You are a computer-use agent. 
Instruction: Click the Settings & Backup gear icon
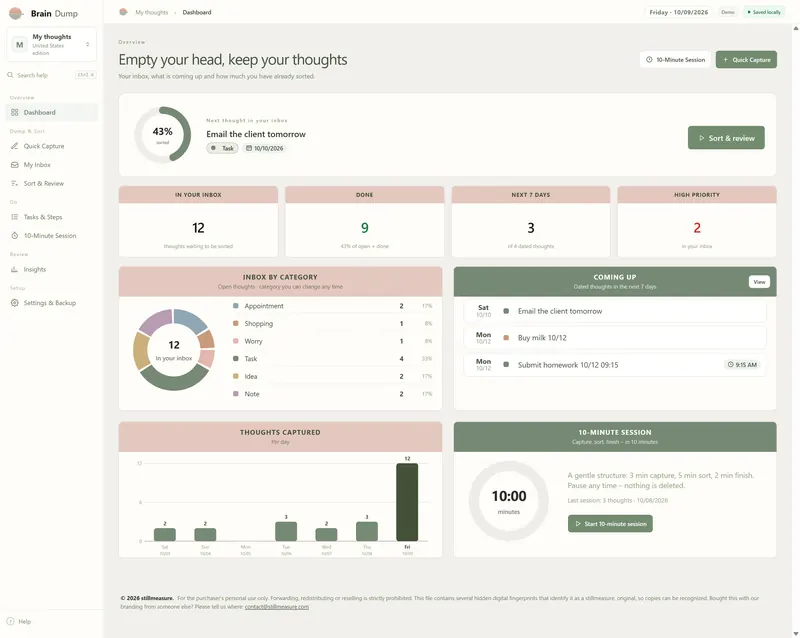(14, 303)
